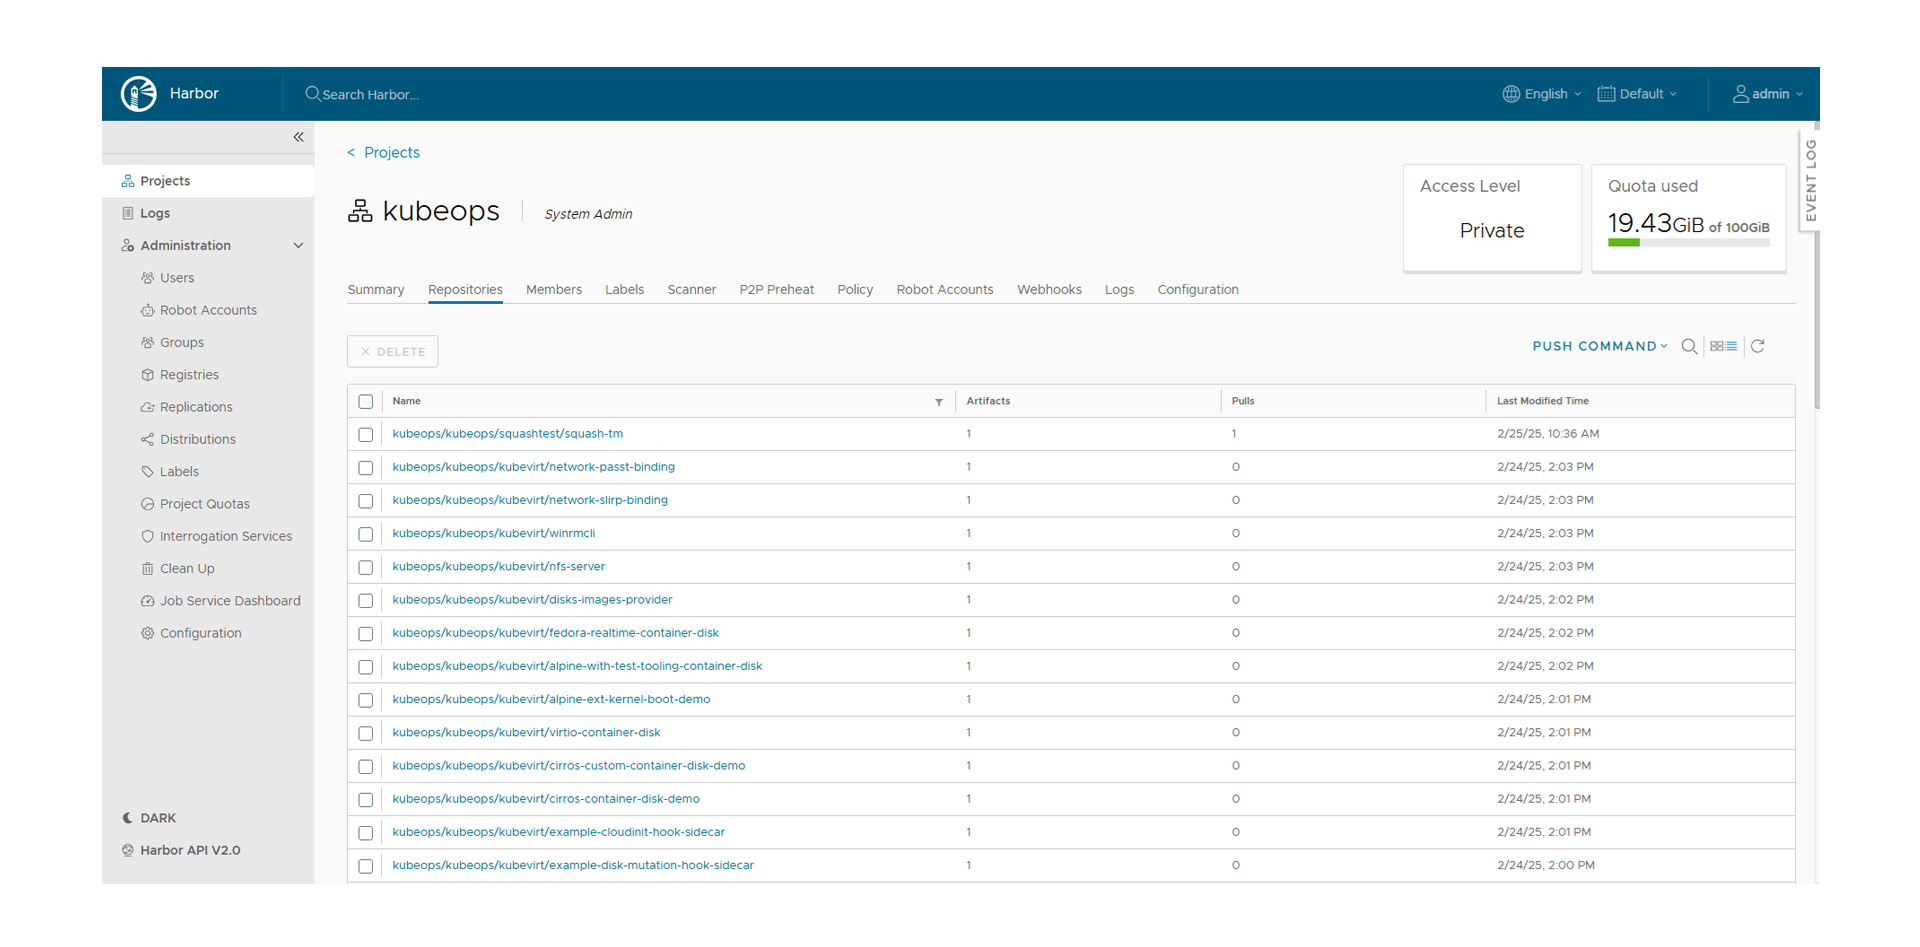Open the kubevirt/nfs-server repository link
This screenshot has width=1920, height=947.
pyautogui.click(x=499, y=567)
